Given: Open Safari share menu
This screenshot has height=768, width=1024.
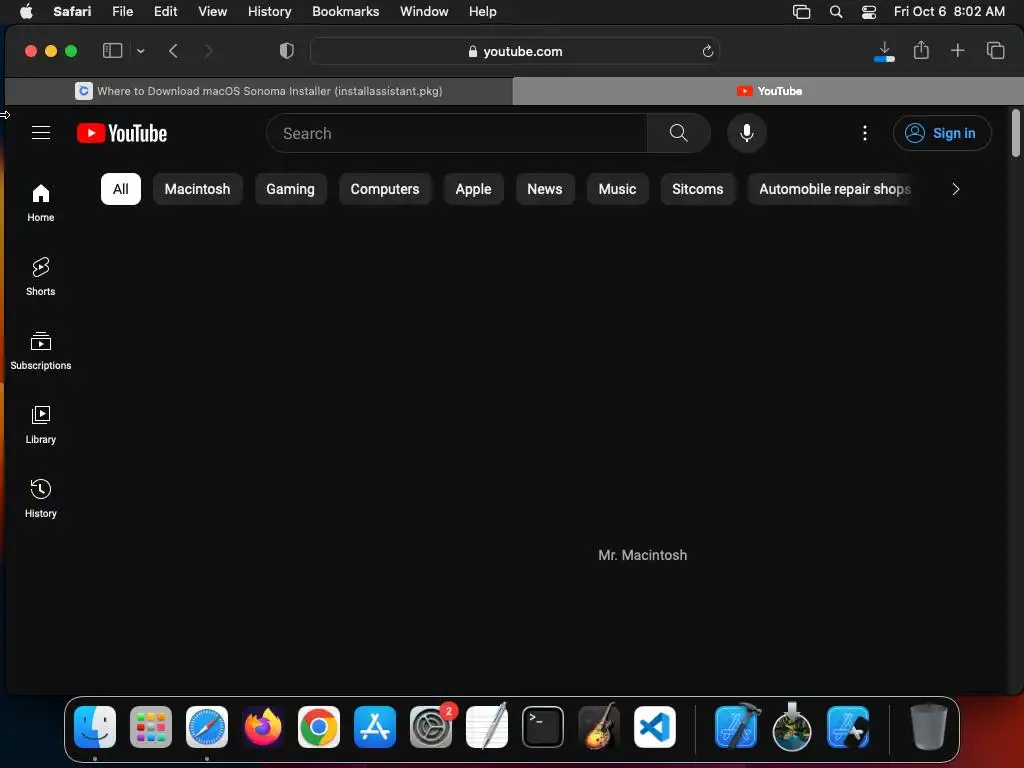Looking at the screenshot, I should click(x=921, y=50).
